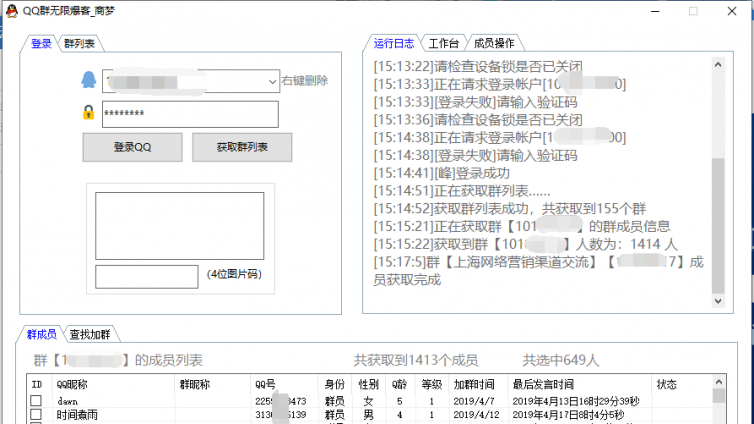Click the yellow lock password icon

pyautogui.click(x=88, y=112)
